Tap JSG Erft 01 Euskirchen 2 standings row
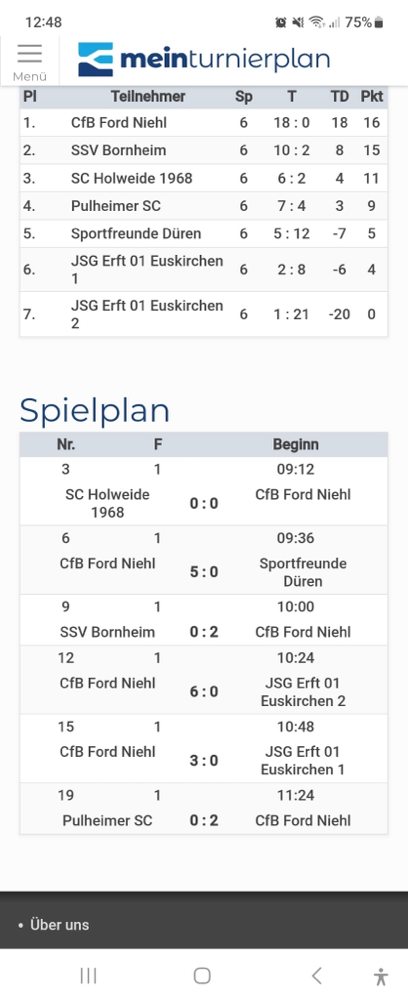 click(203, 314)
